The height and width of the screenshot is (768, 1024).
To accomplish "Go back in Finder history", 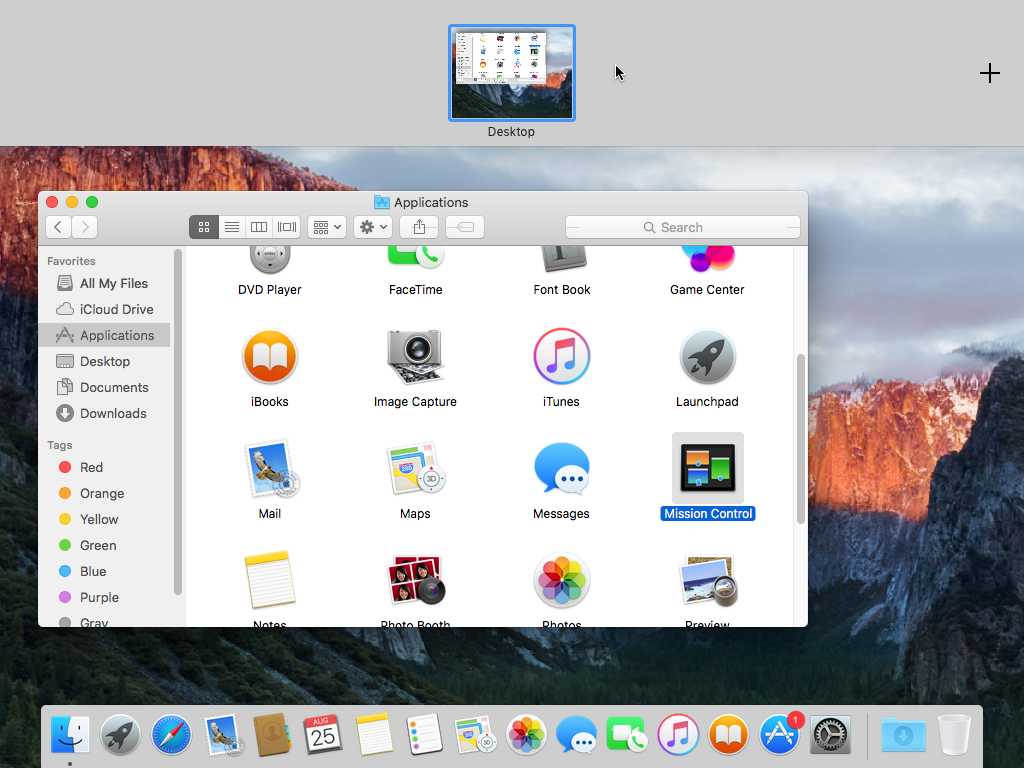I will click(59, 227).
